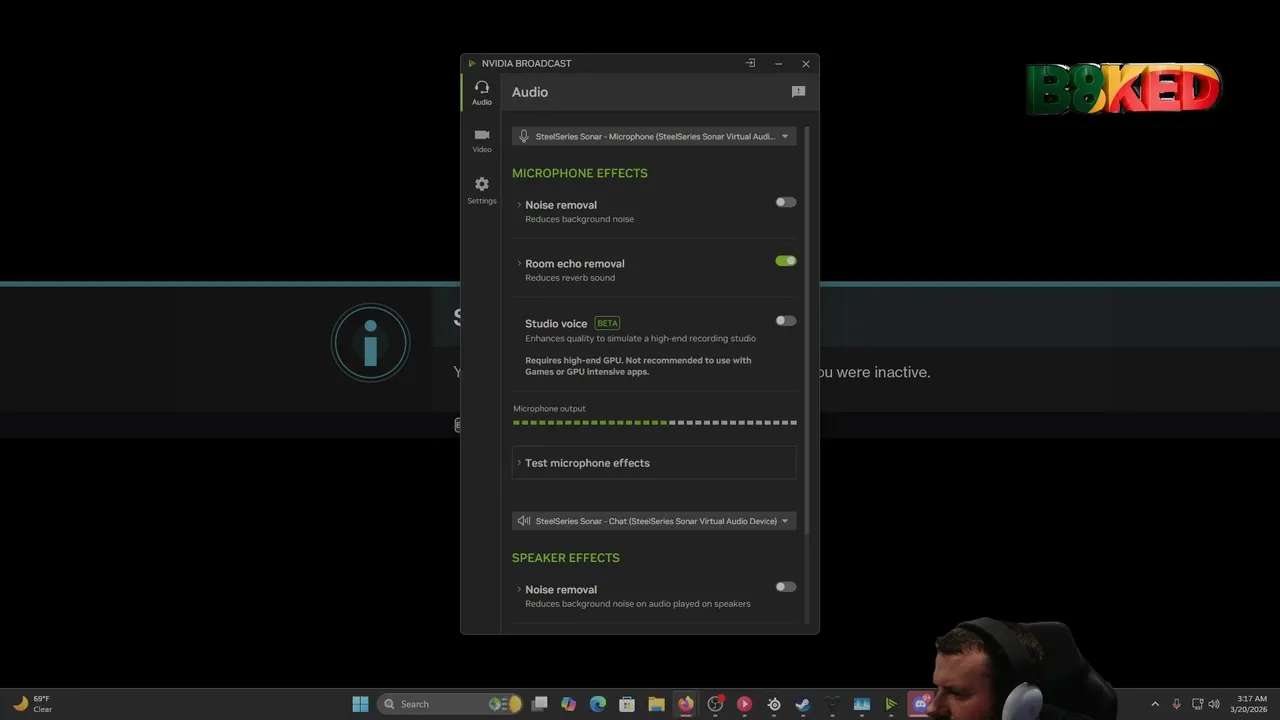The height and width of the screenshot is (720, 1280).
Task: Click the 'Reduces reverb sound' description
Action: [570, 278]
